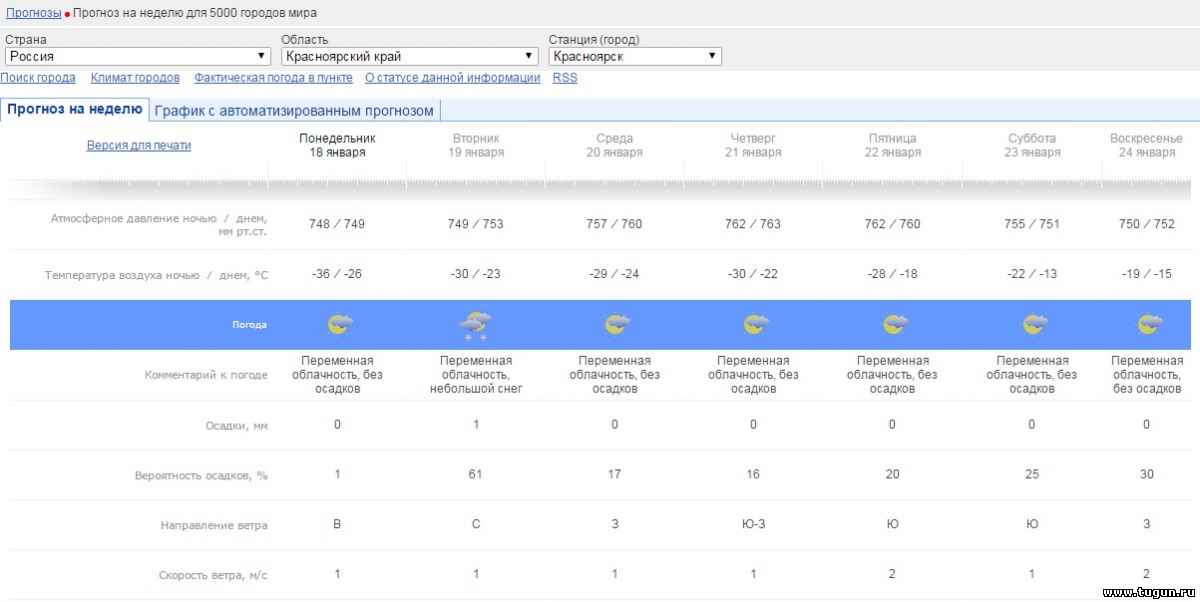
Task: Click temperature value -28 / -18
Action: point(892,274)
